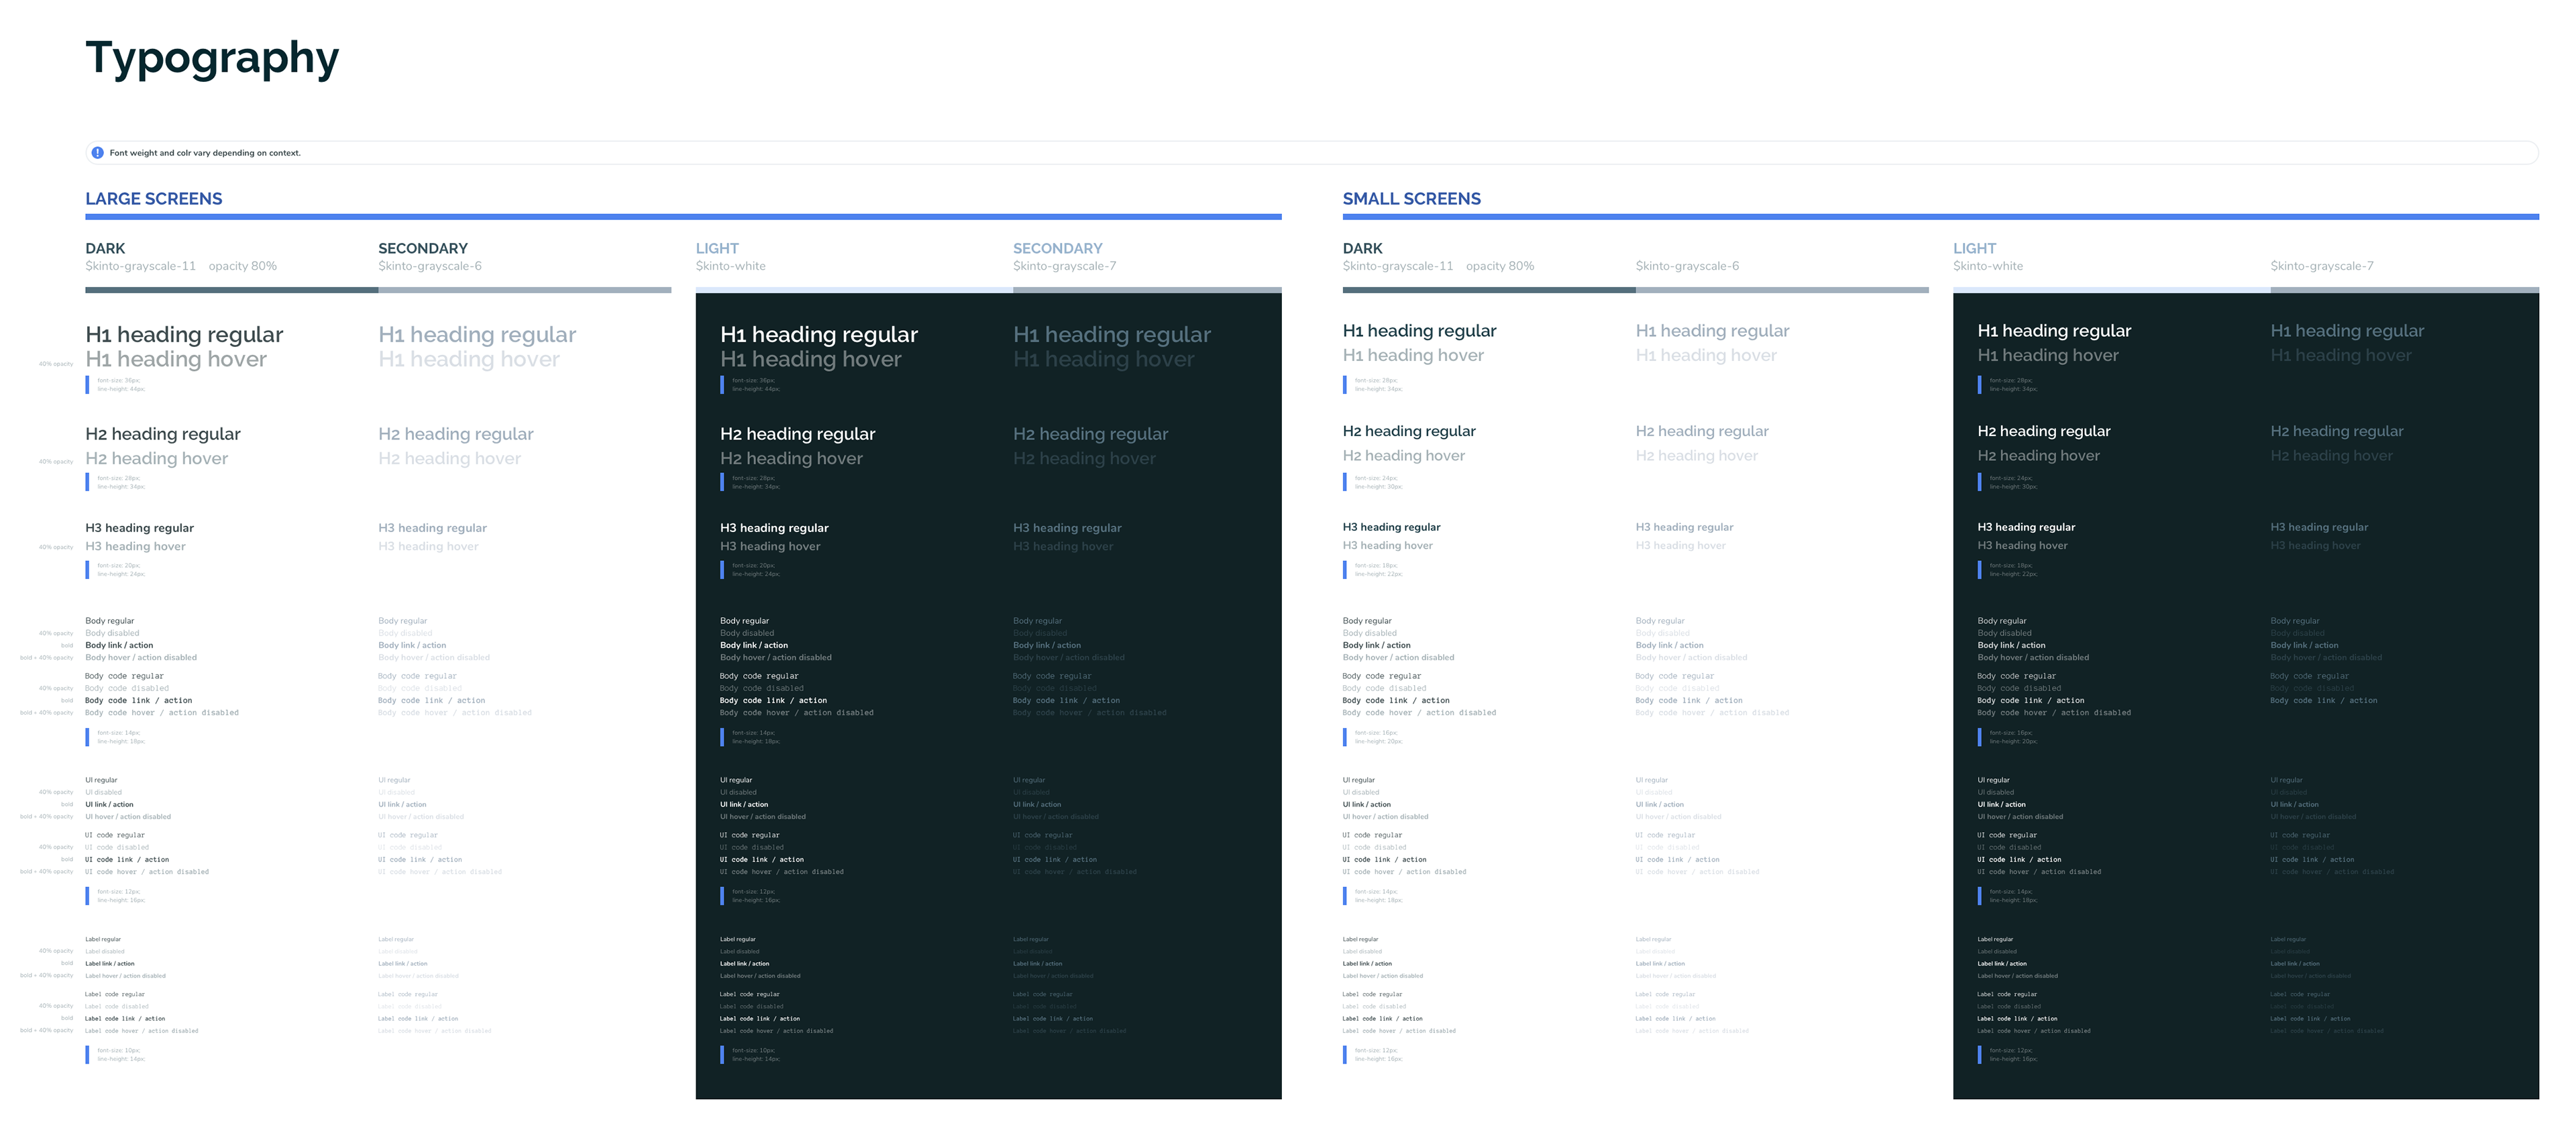Click 'Body hover / action disabled' in Large Screens DARK column
Screen dimensions: 2576x1136
[x=141, y=657]
